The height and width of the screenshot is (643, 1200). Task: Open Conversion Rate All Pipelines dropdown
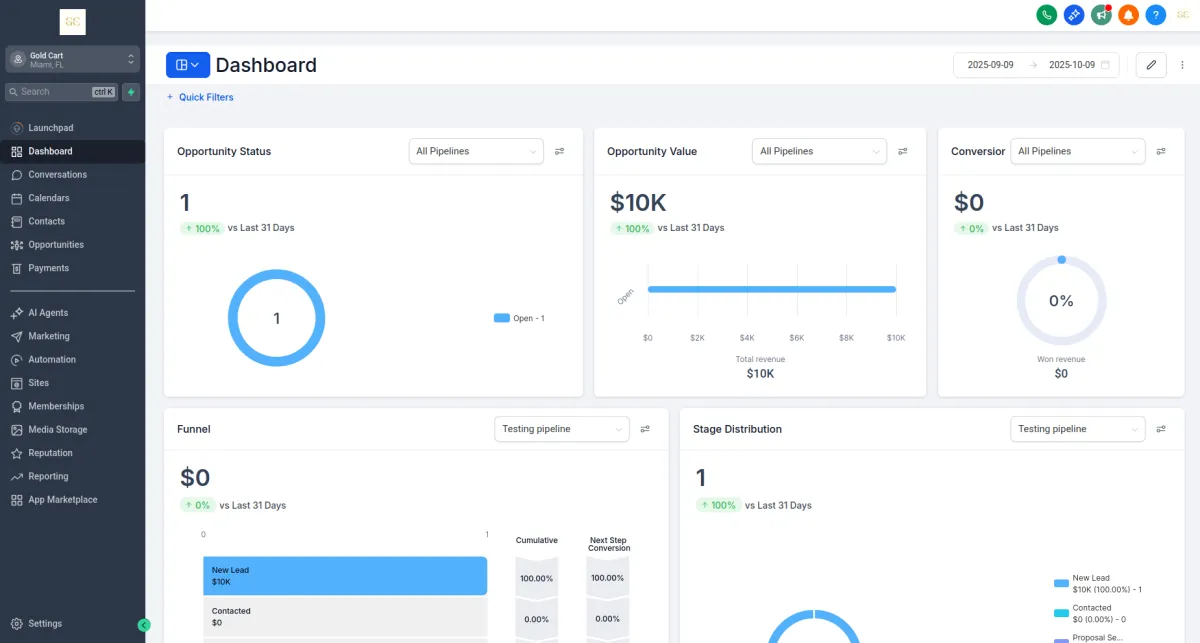pyautogui.click(x=1077, y=151)
